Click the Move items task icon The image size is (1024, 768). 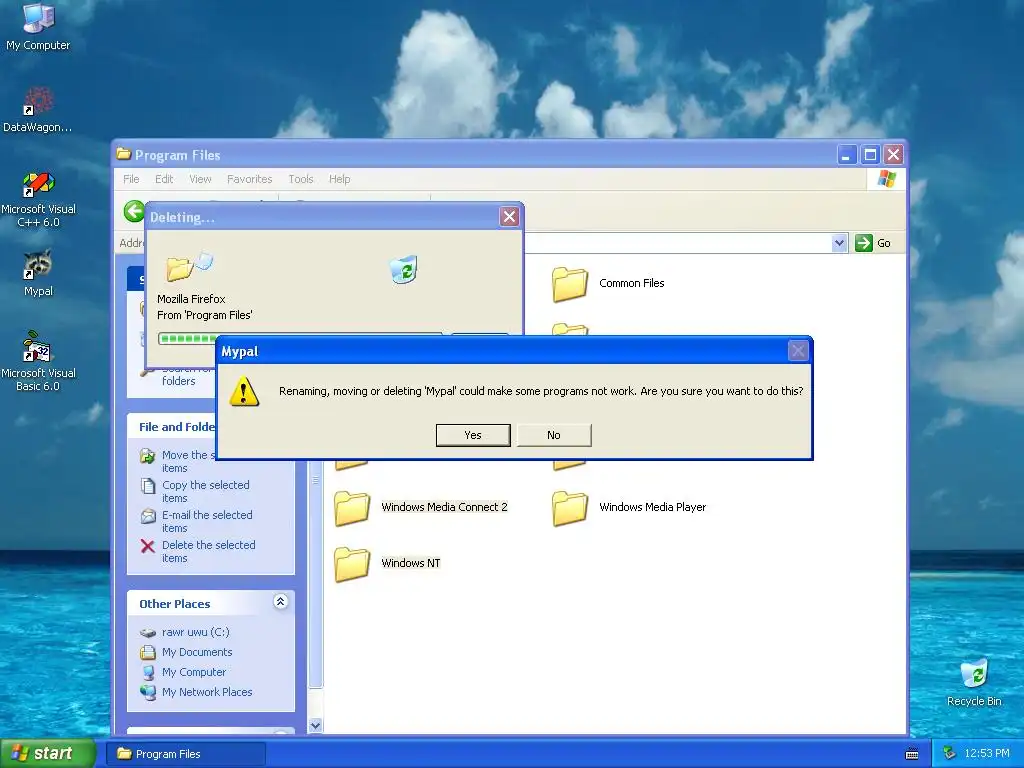pos(148,456)
